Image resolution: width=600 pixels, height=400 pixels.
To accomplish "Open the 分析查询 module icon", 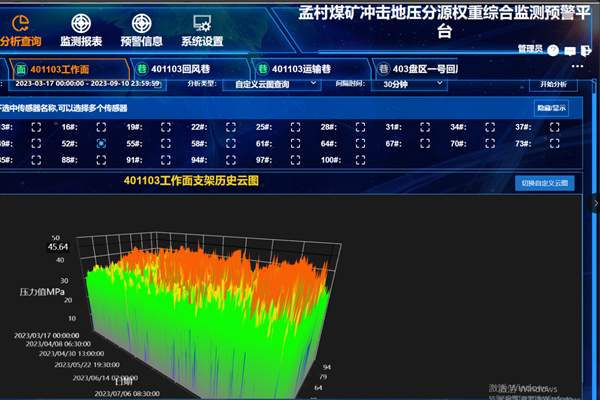I will pos(18,20).
